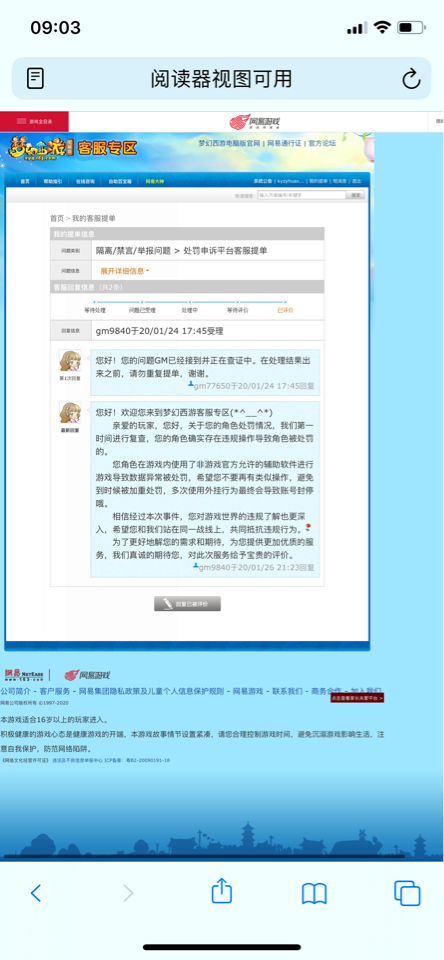Focus the quick search input field
This screenshot has width=444, height=960.
[301, 195]
